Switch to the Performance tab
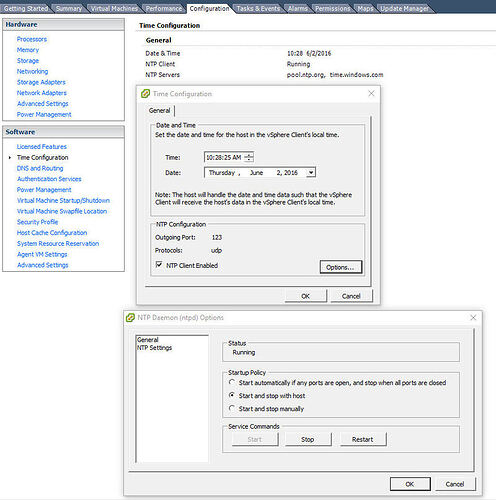 coord(164,8)
